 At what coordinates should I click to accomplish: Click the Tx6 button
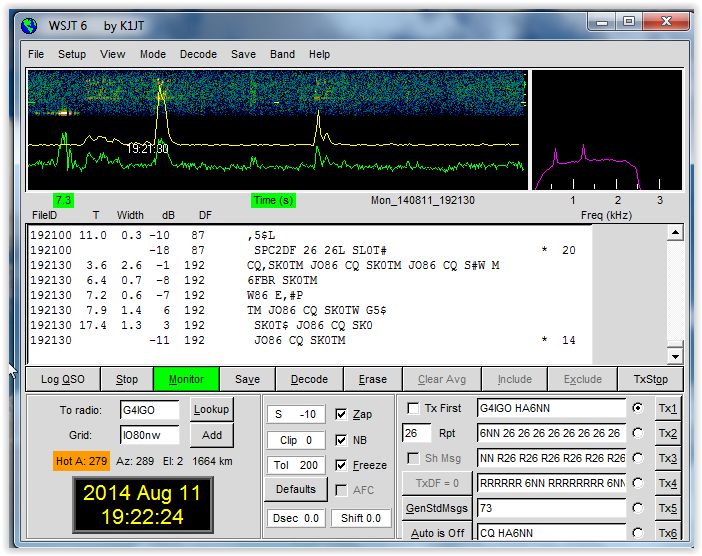point(668,532)
